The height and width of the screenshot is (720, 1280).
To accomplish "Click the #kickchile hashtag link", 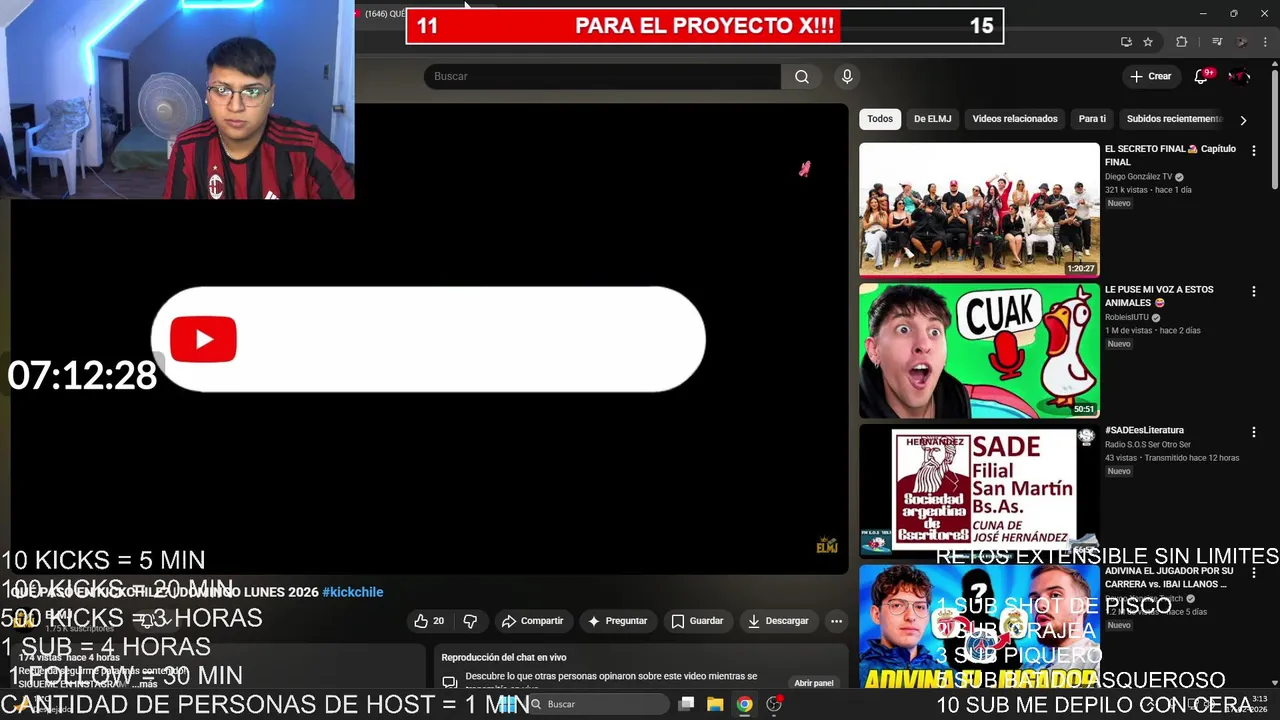I will [353, 592].
